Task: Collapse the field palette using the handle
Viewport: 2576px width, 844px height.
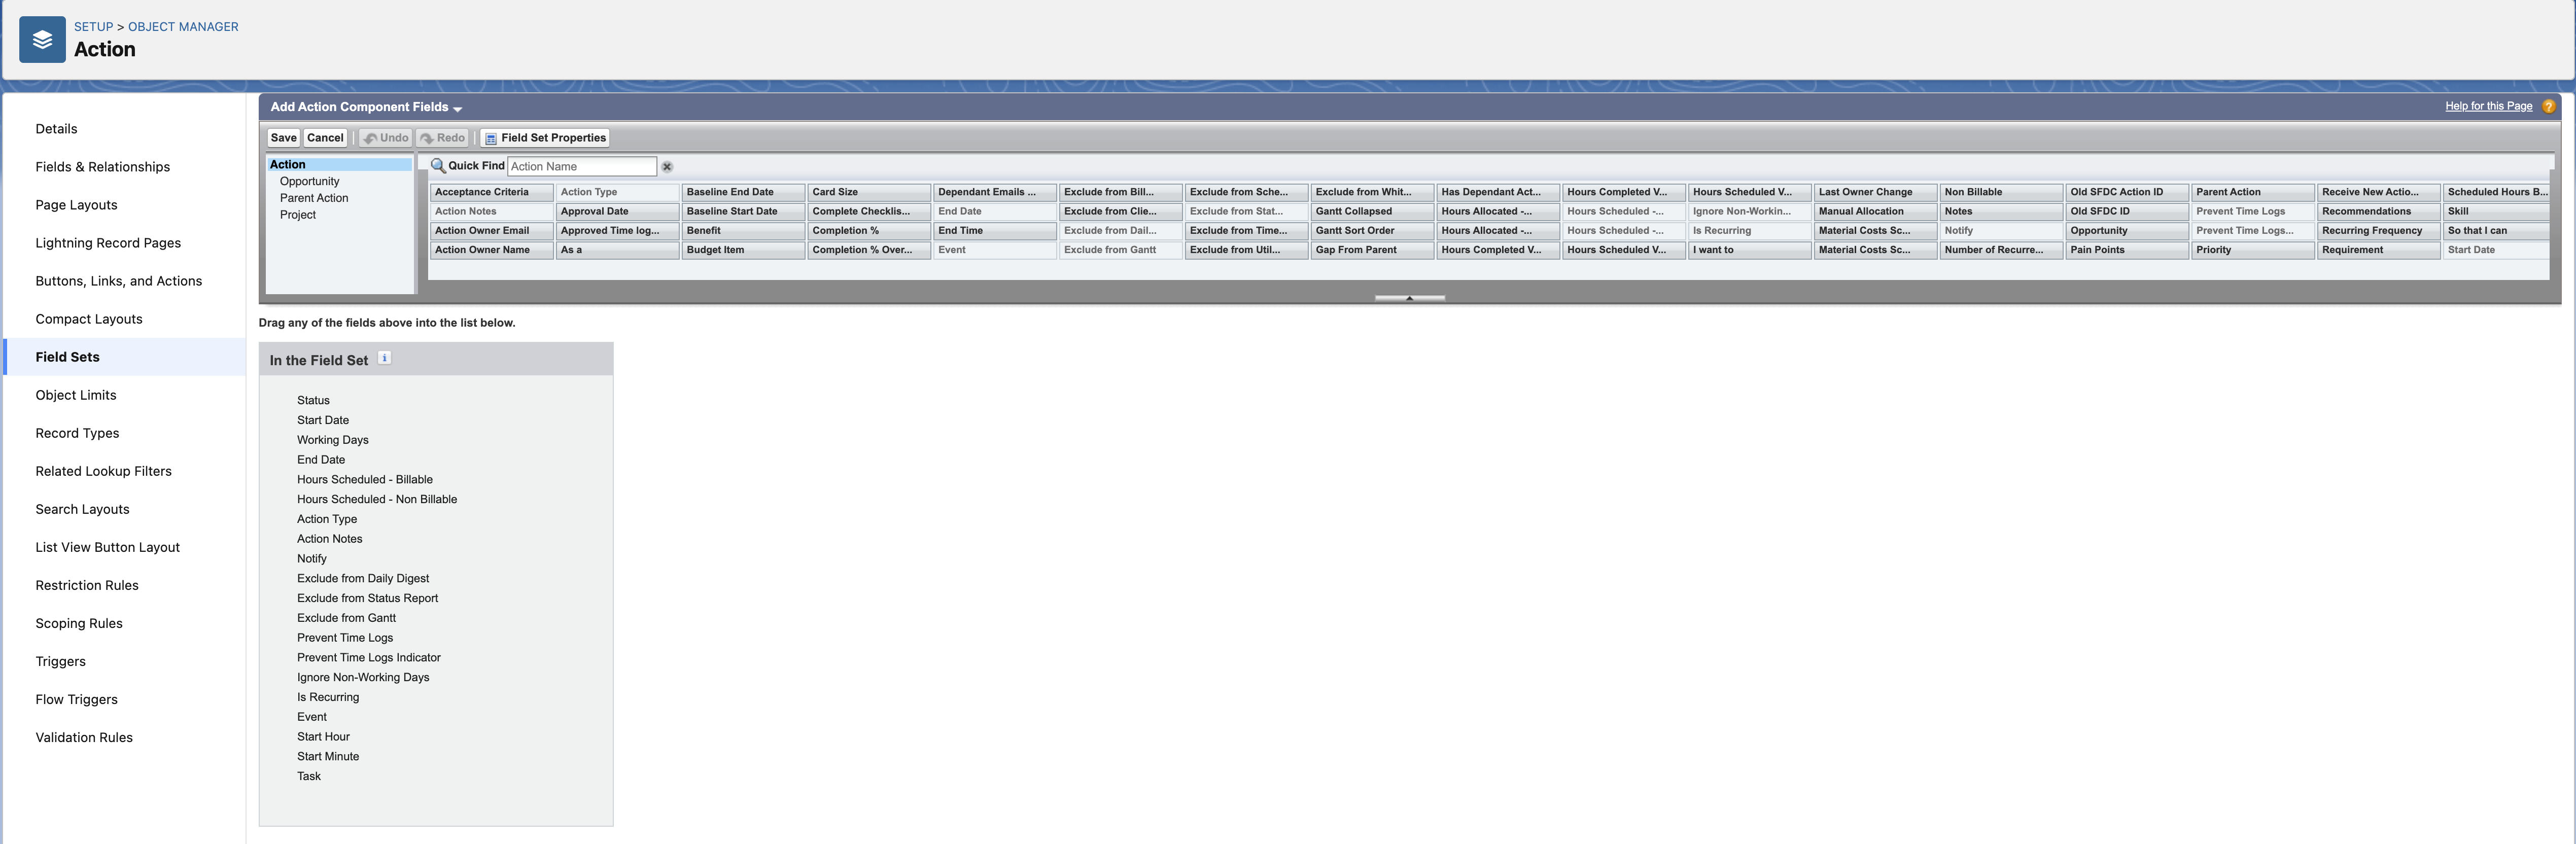Action: tap(1409, 298)
